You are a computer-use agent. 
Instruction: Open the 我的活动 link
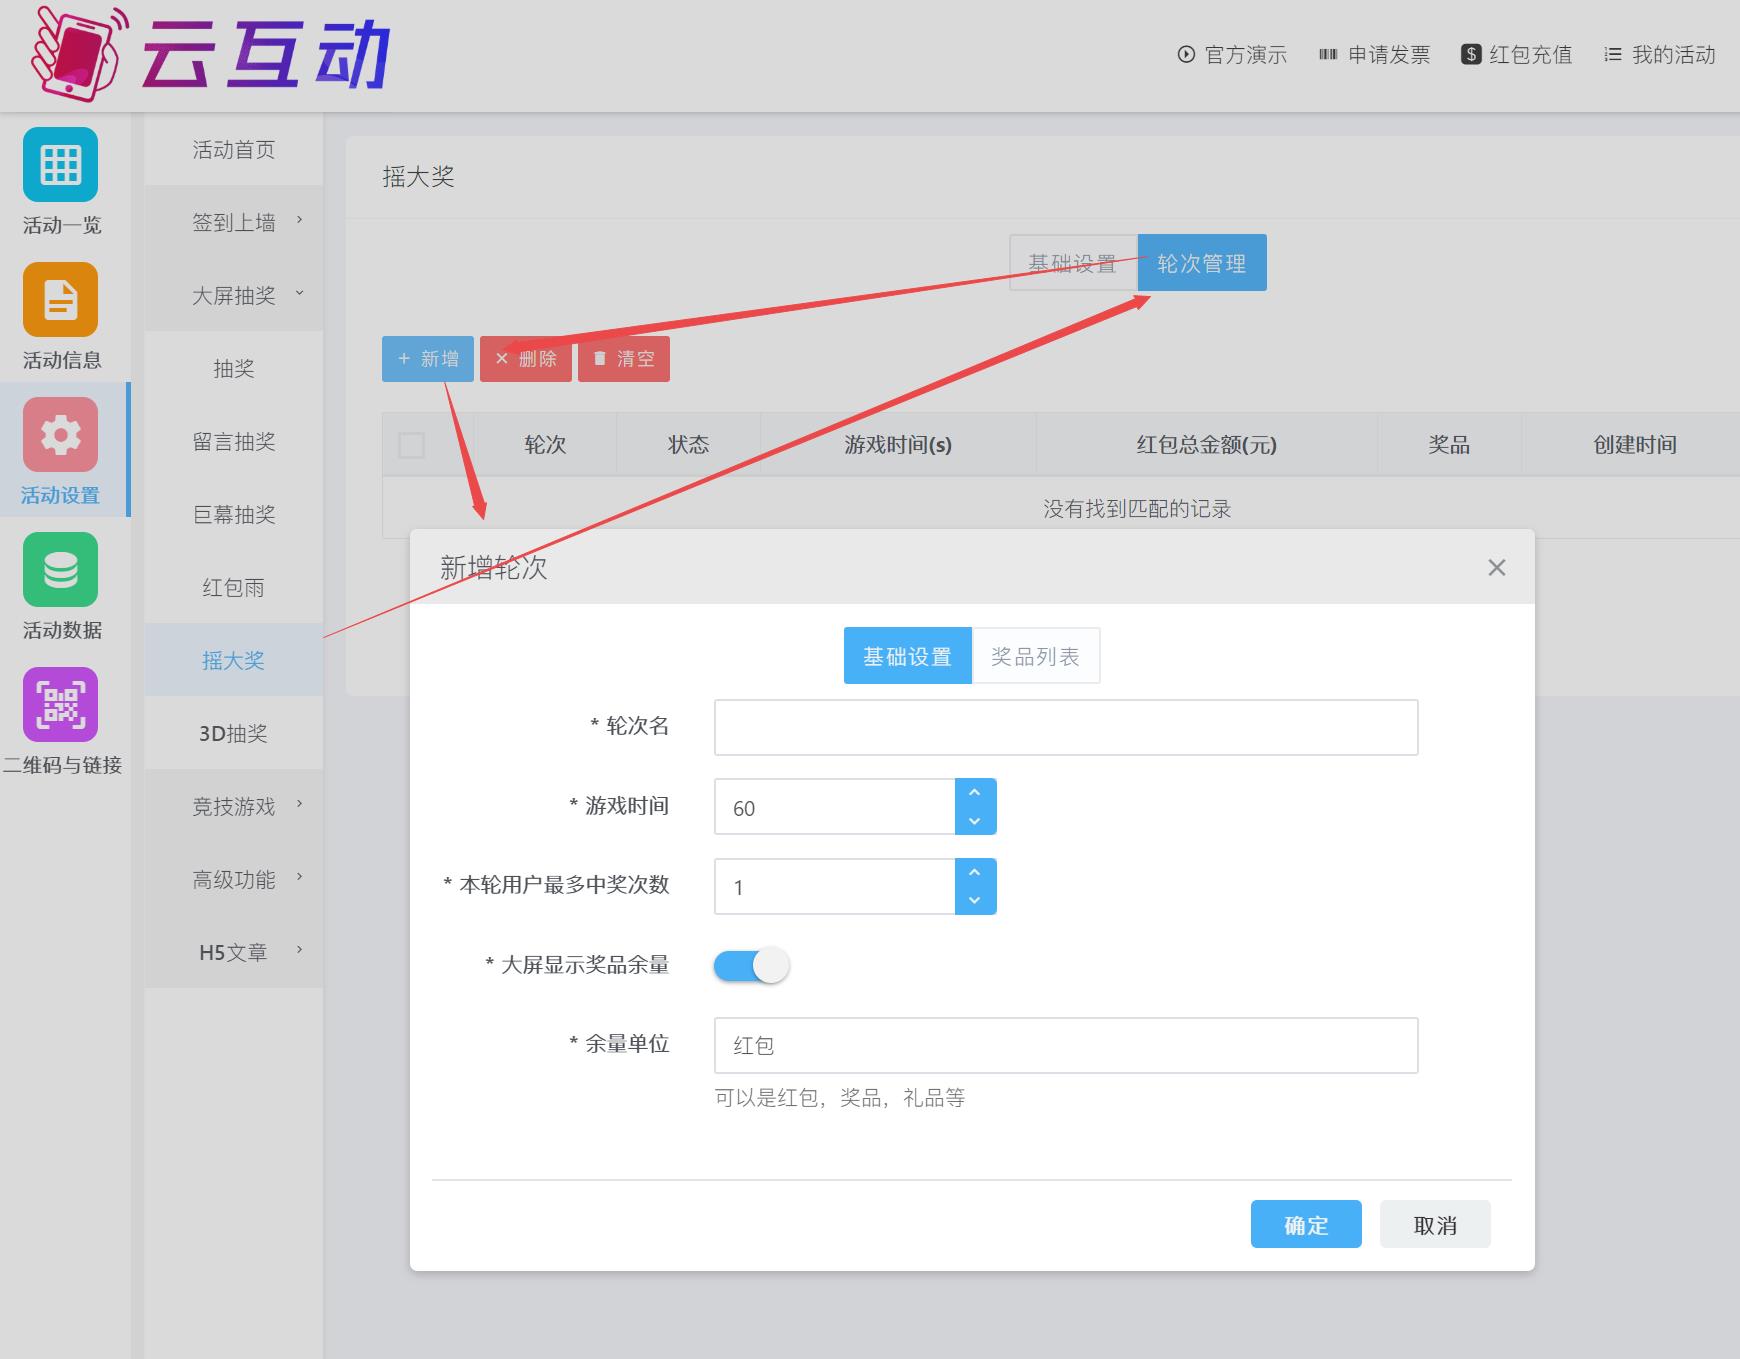1660,55
